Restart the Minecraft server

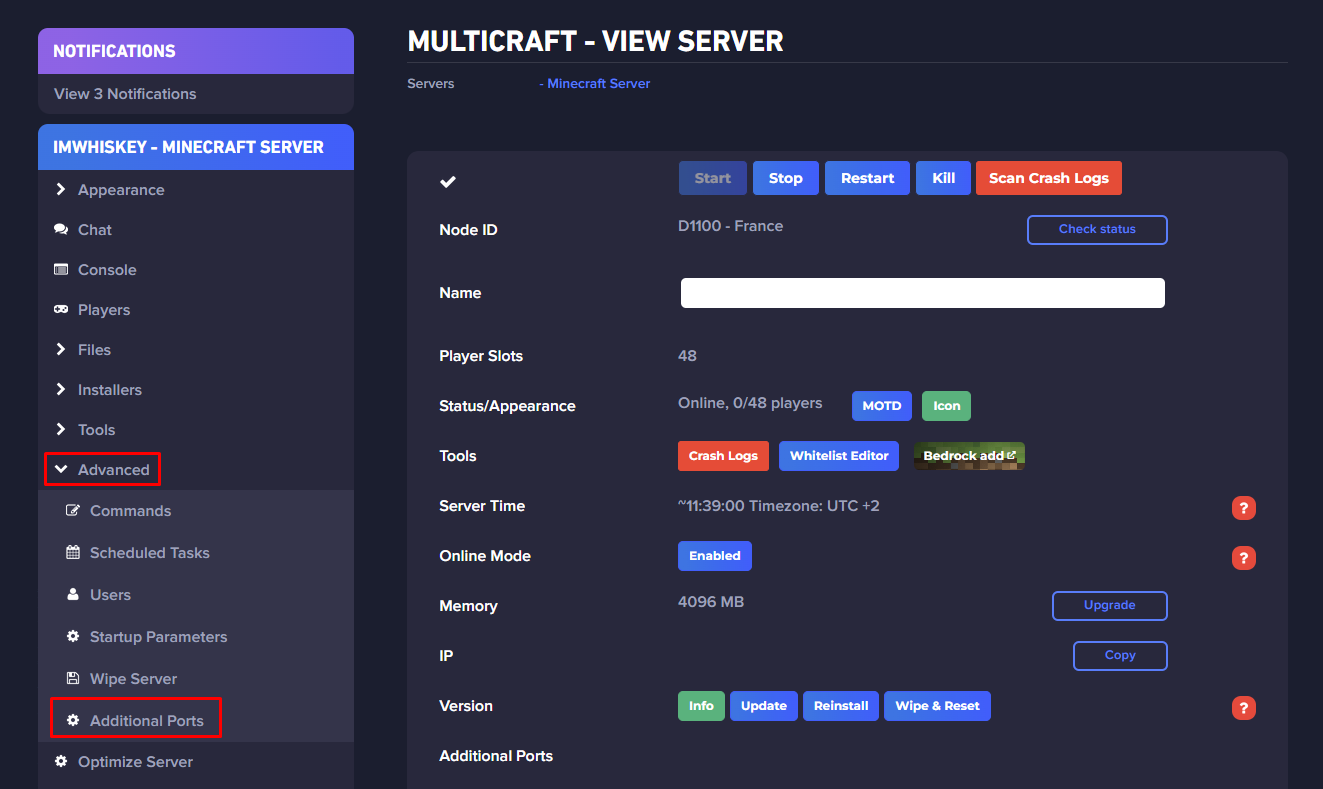coord(866,177)
